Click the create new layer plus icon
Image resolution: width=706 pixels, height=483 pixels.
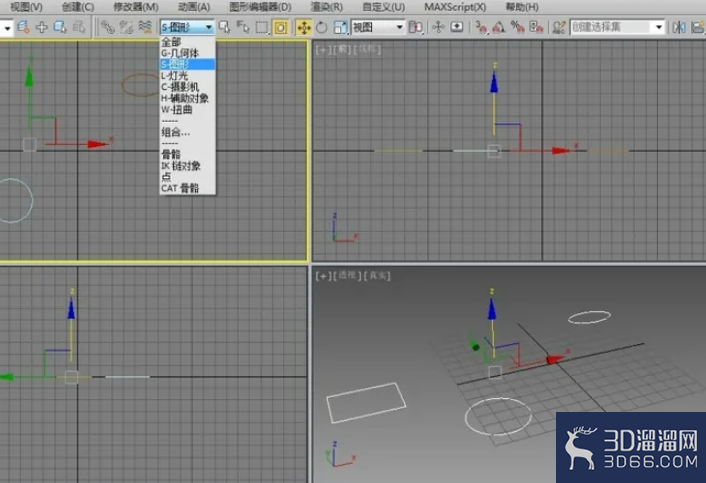tap(41, 27)
